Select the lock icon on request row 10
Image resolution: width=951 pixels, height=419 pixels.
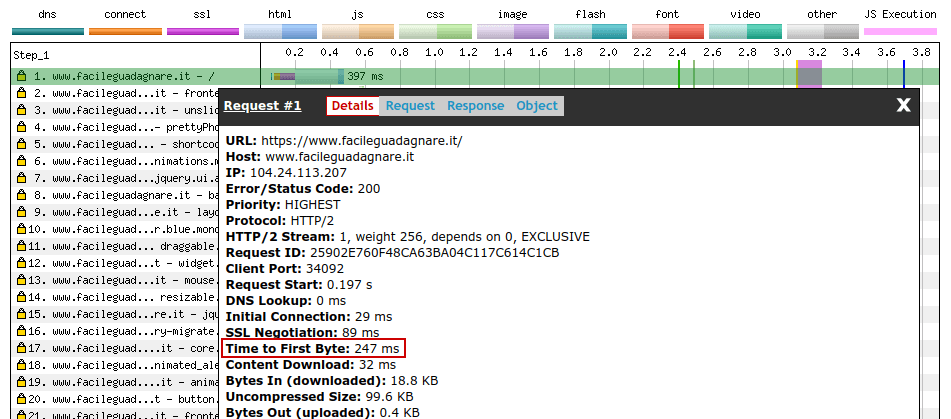click(x=22, y=229)
